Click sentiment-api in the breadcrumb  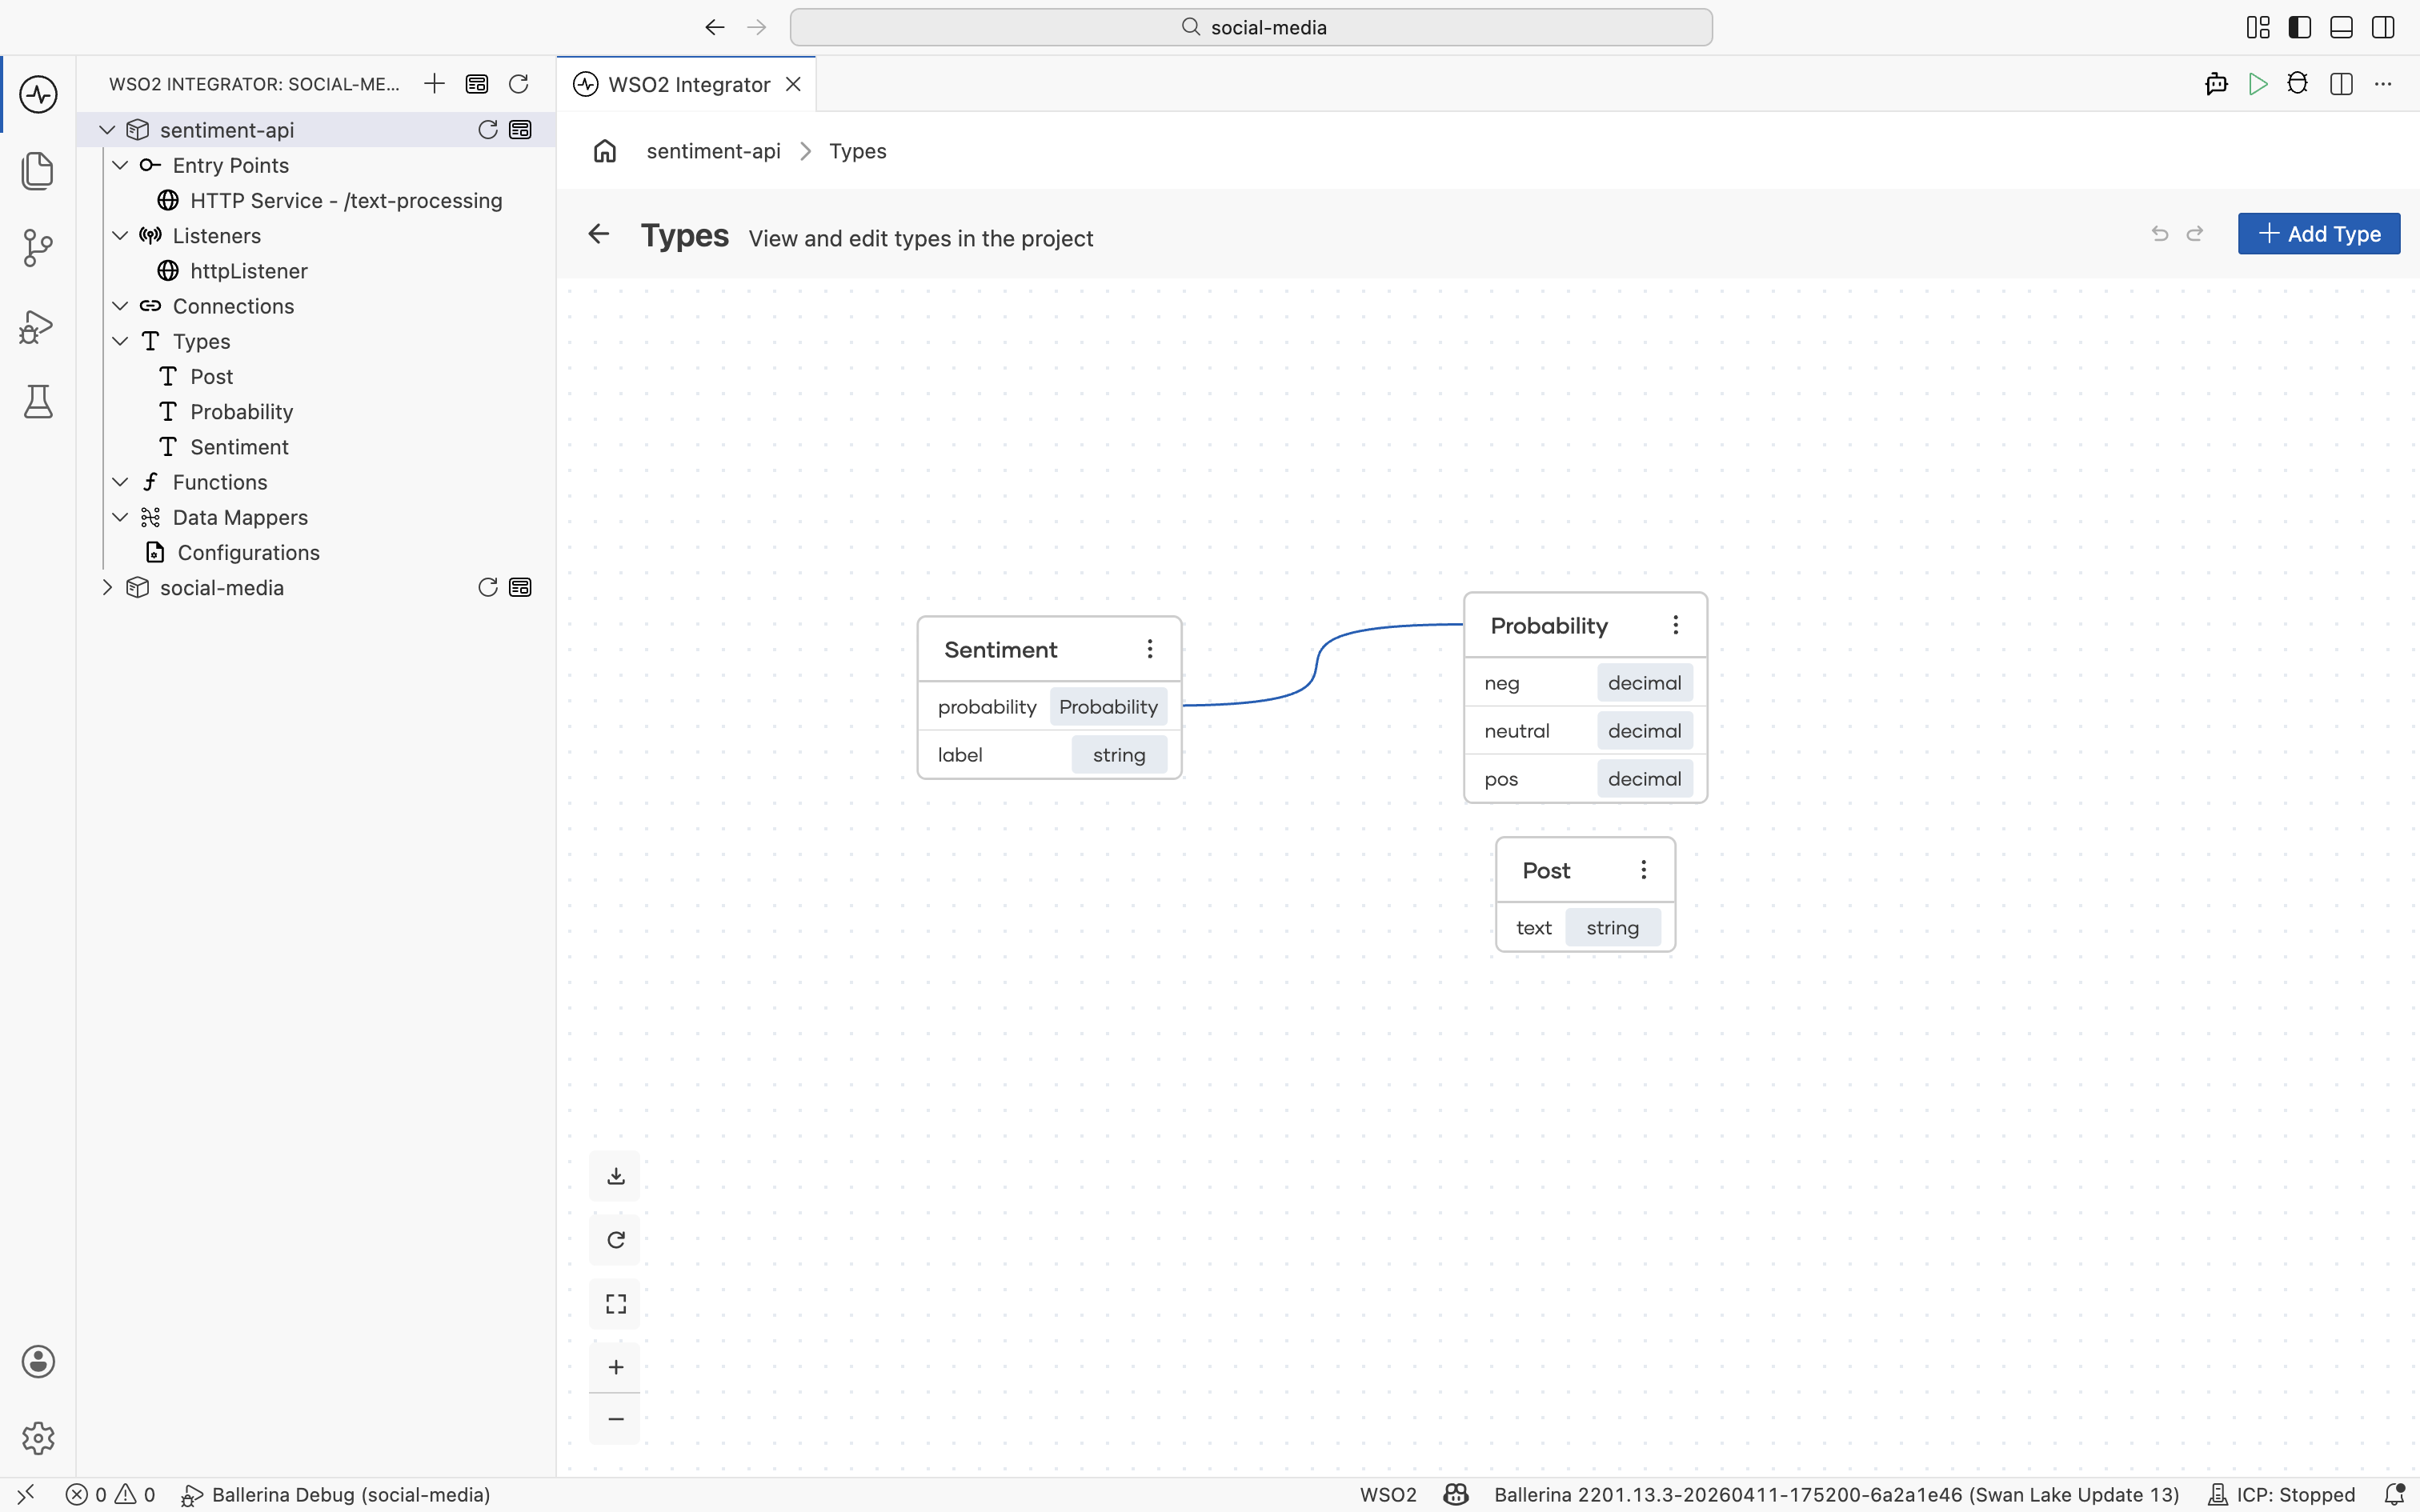point(713,151)
